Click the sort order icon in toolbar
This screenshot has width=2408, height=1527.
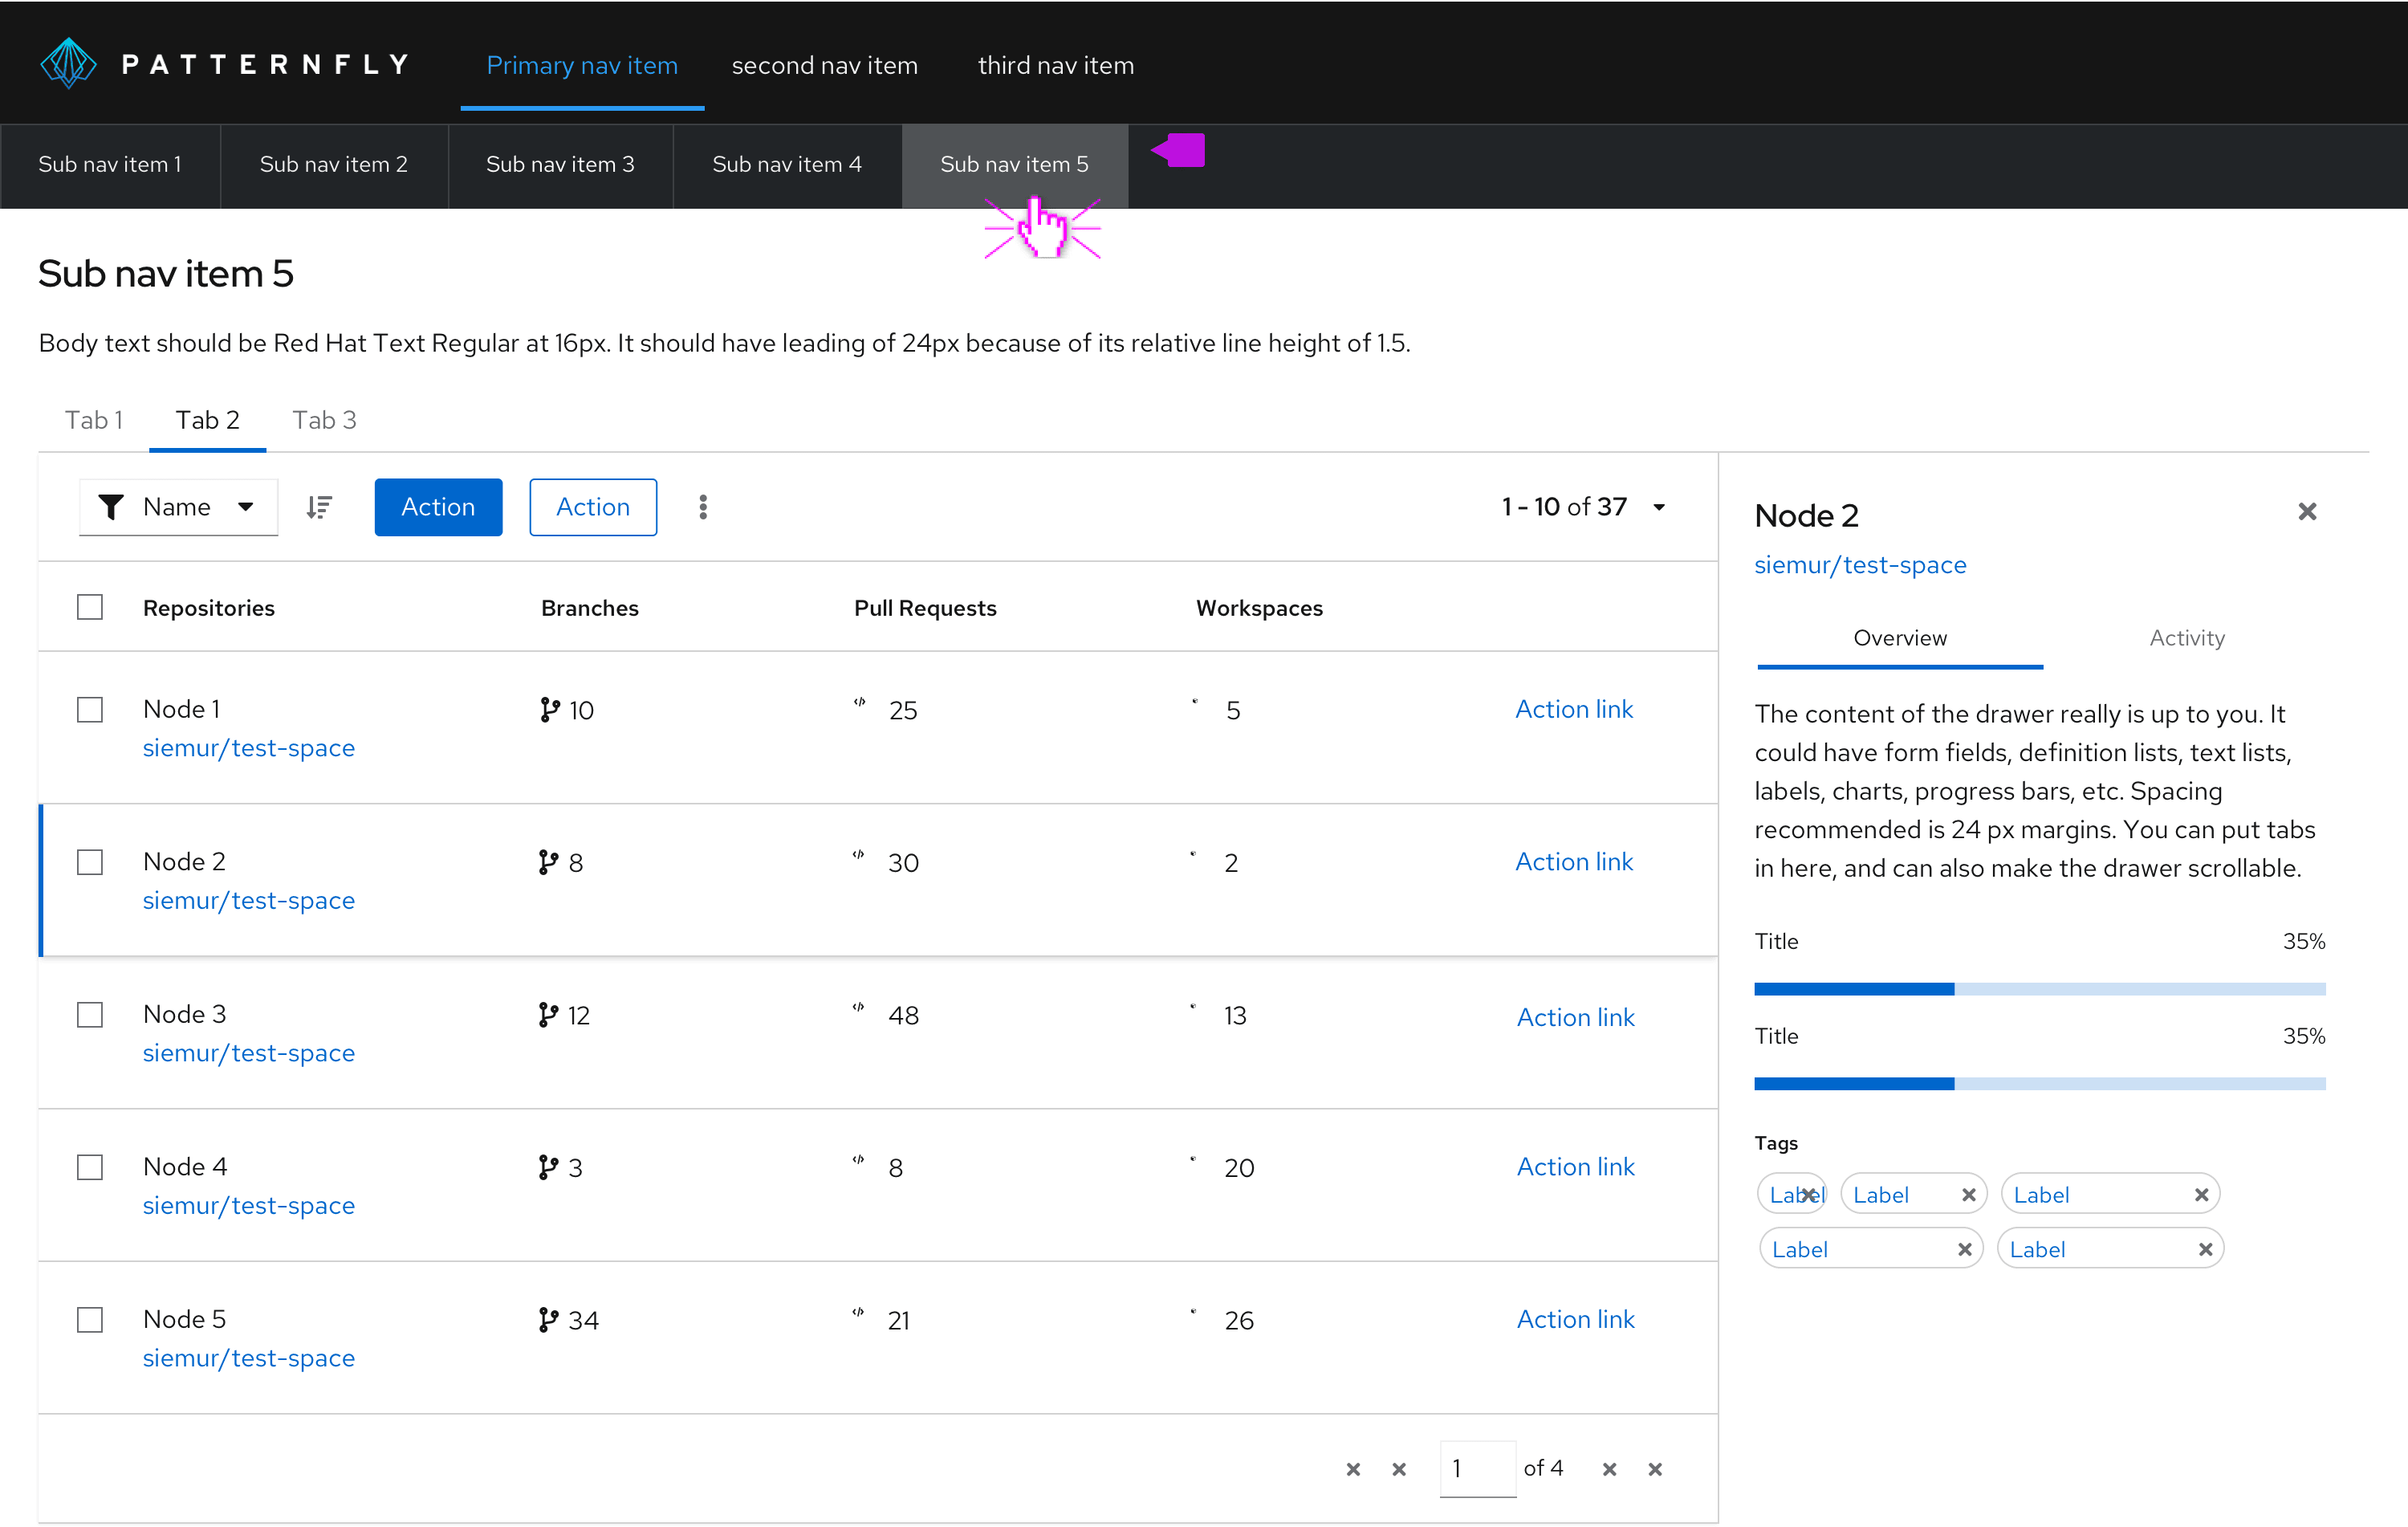(319, 507)
